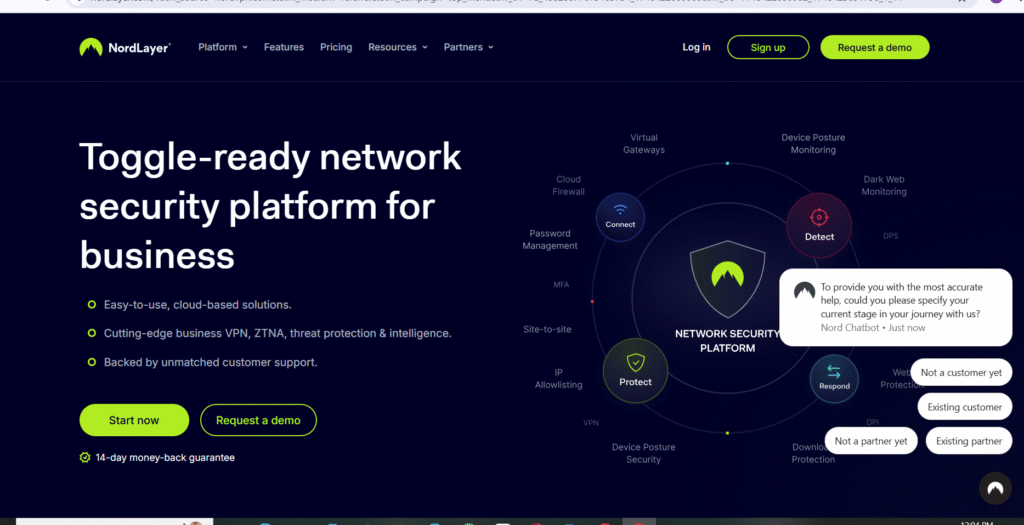Click the Dark Web Monitoring label
The width and height of the screenshot is (1024, 525).
(x=884, y=185)
